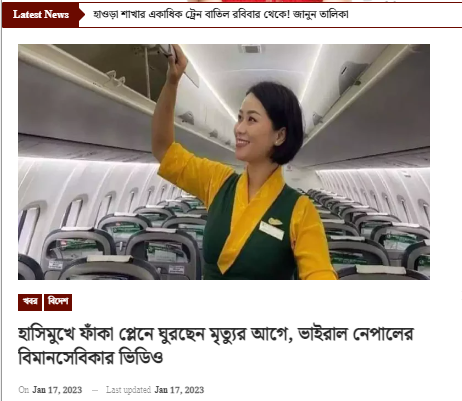This screenshot has height=401, width=462.
Task: Open the Howrah train cancellation ticker headline
Action: pyautogui.click(x=221, y=15)
